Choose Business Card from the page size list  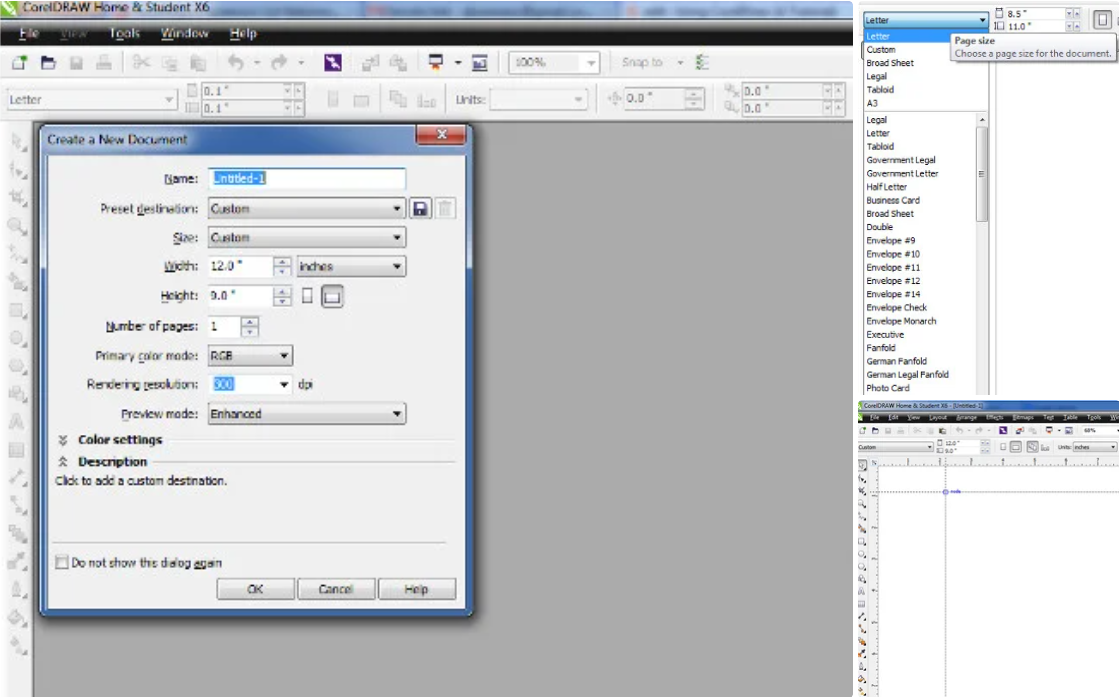tap(892, 200)
